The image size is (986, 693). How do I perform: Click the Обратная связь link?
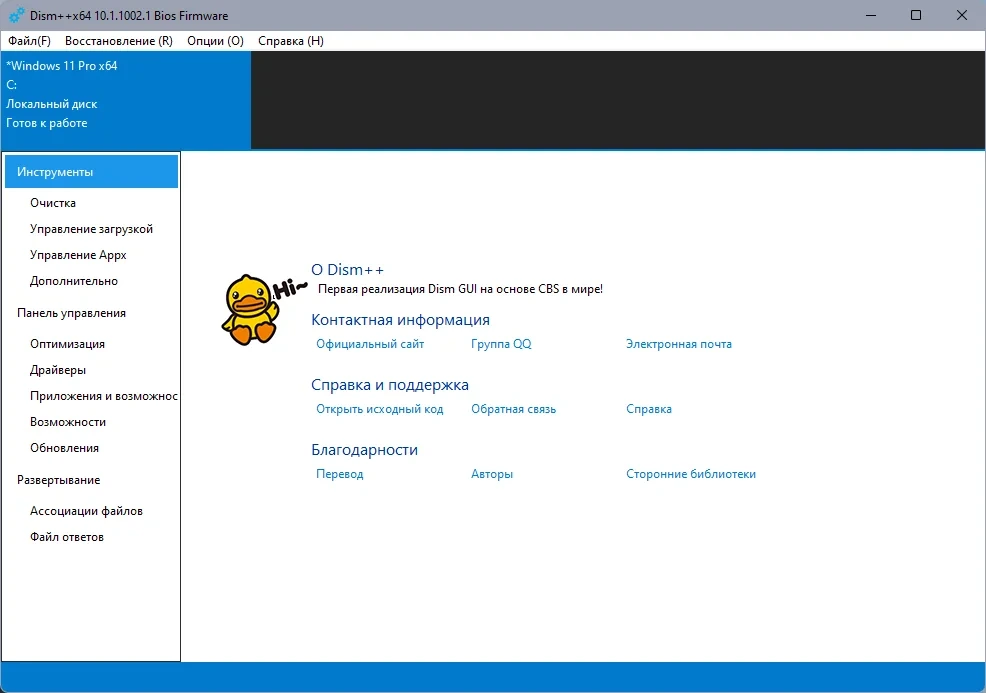(513, 409)
